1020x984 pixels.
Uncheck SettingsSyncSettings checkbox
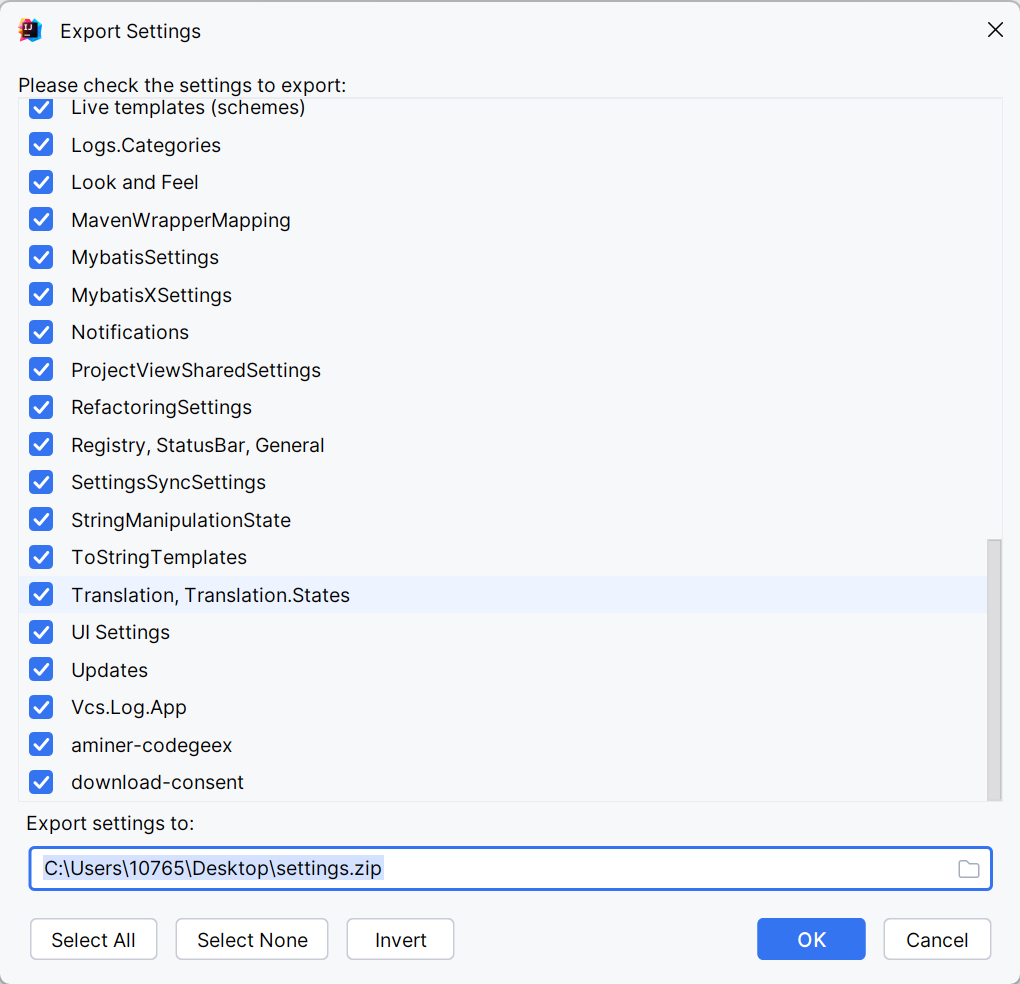click(41, 483)
